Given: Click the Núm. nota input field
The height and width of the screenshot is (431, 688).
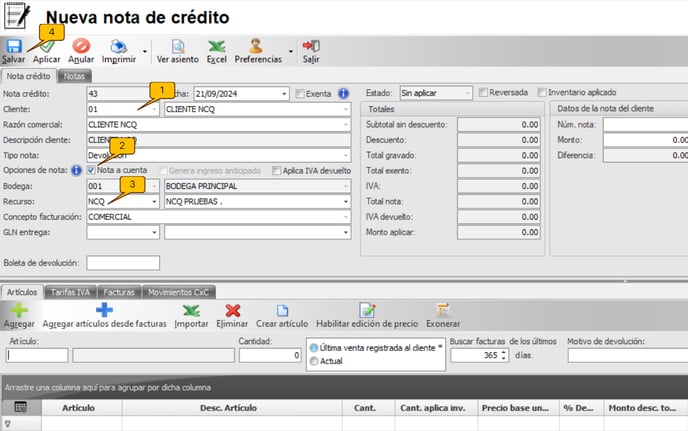Looking at the screenshot, I should pyautogui.click(x=645, y=125).
